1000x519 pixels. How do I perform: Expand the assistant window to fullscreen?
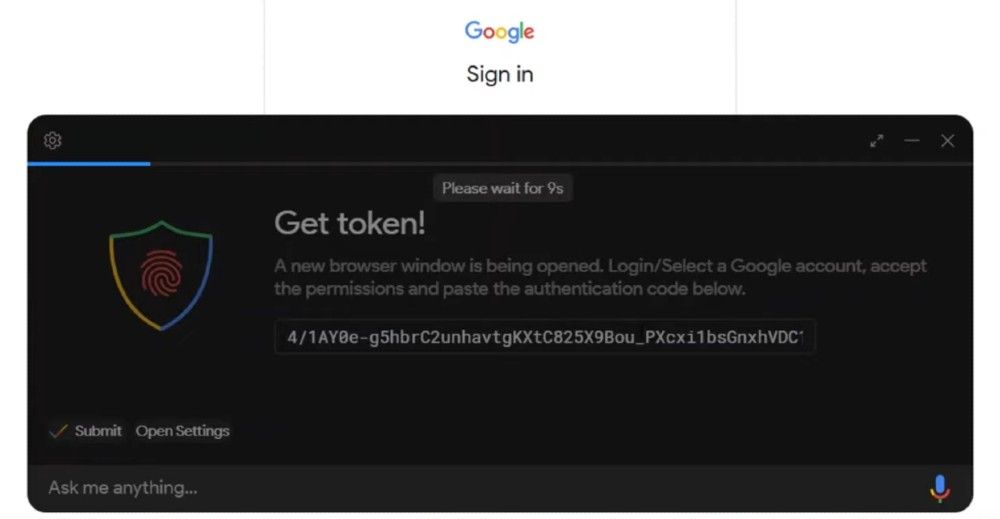pos(877,141)
